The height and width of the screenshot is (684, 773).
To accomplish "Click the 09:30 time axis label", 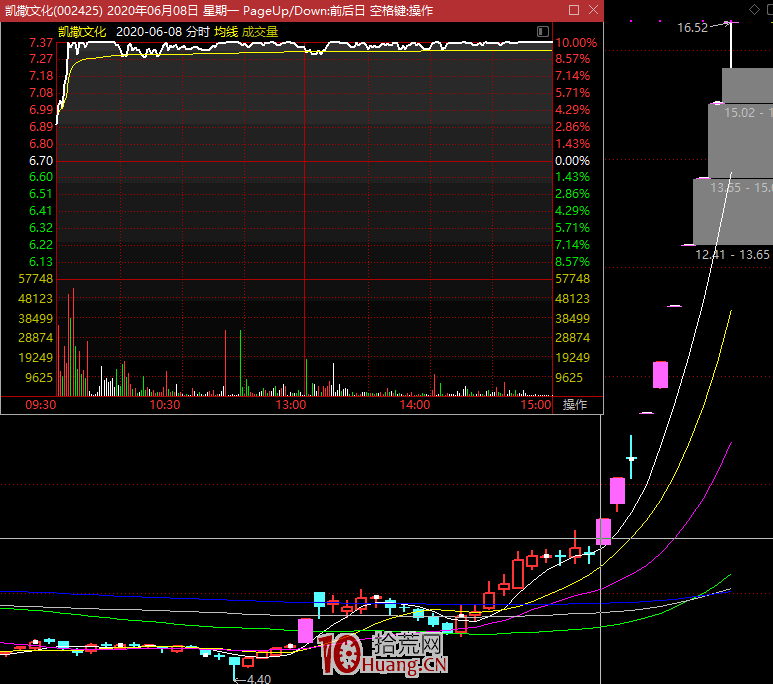I will [40, 405].
